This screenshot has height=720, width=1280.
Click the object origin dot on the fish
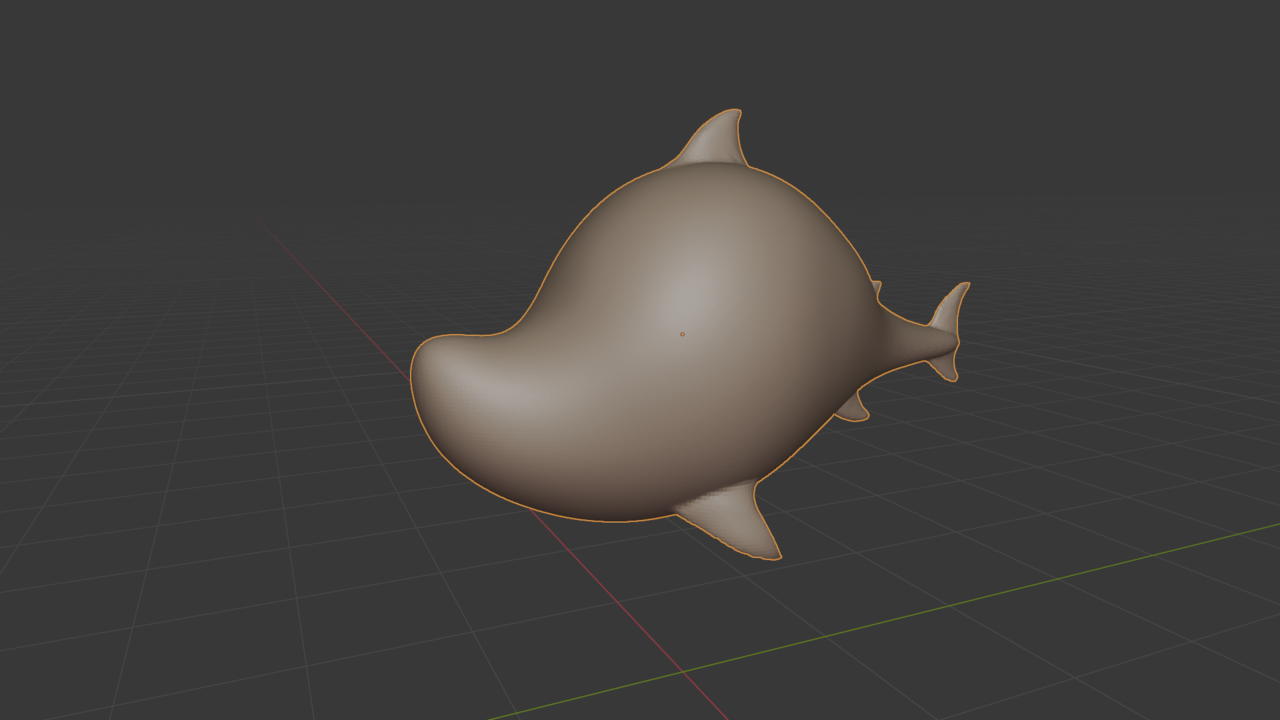[684, 333]
